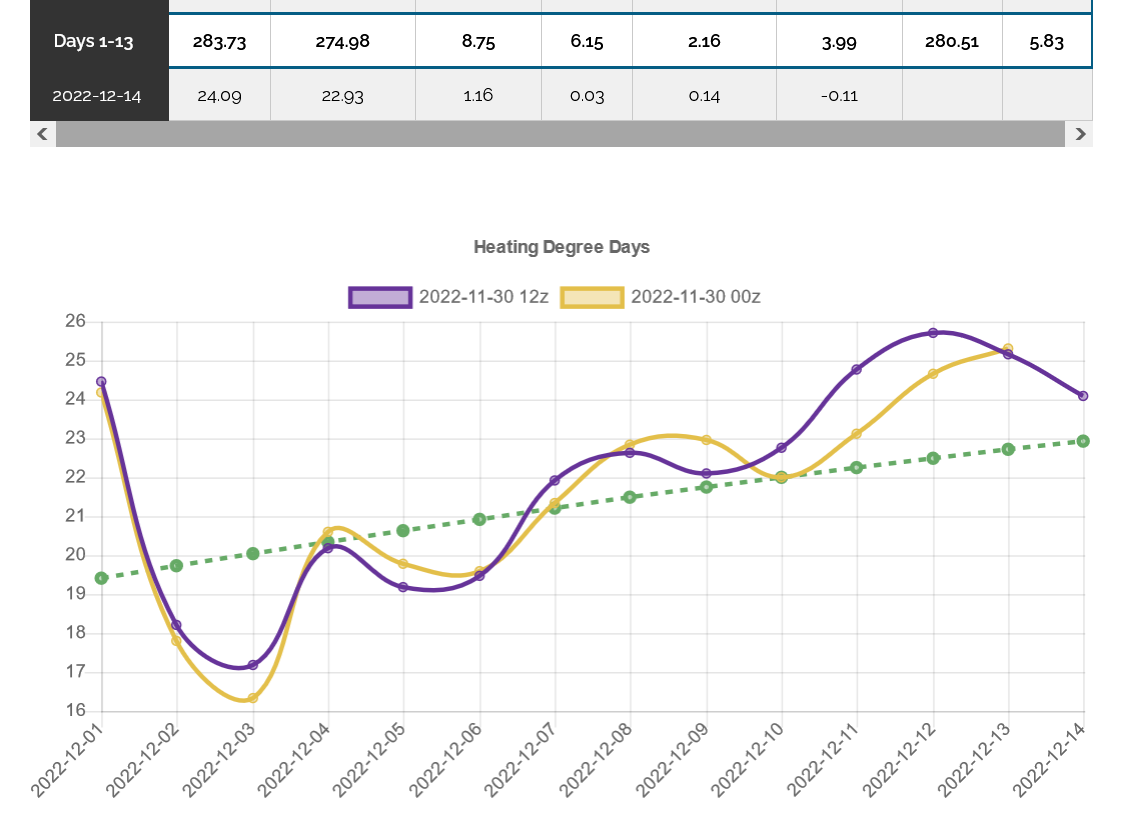Viewport: 1123px width, 834px height.
Task: Toggle the purple 2022-11-30 12z legend swatch
Action: click(x=380, y=297)
